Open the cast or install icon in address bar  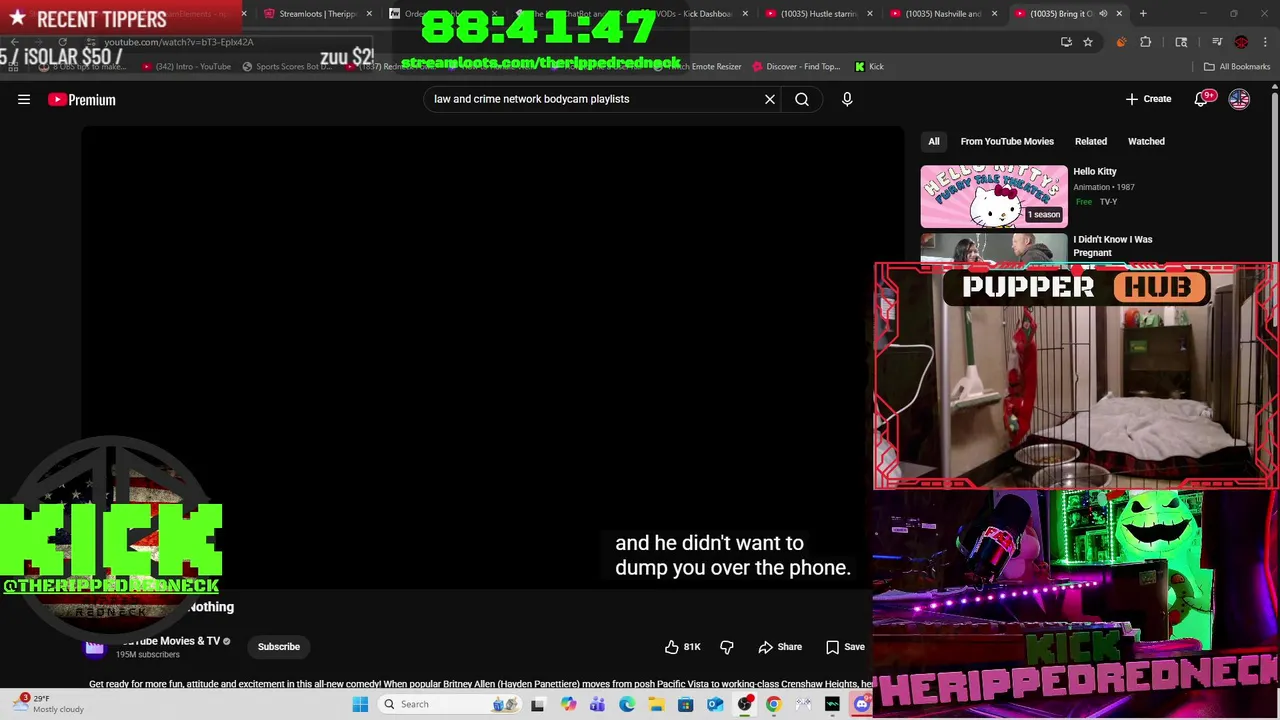point(1066,42)
